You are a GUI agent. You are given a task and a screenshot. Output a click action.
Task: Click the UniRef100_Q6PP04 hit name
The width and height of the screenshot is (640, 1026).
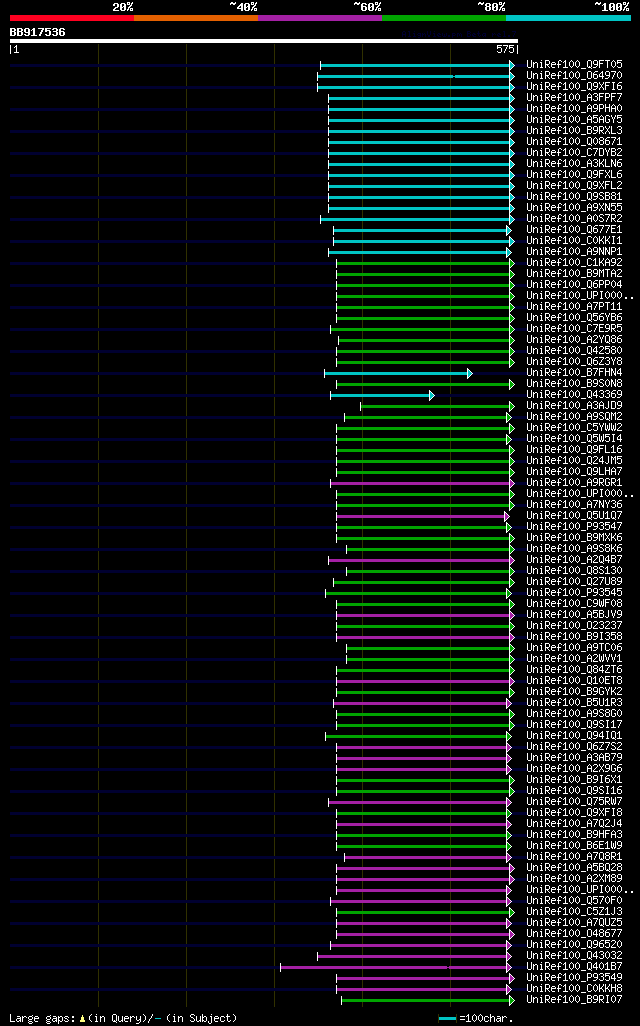(575, 285)
